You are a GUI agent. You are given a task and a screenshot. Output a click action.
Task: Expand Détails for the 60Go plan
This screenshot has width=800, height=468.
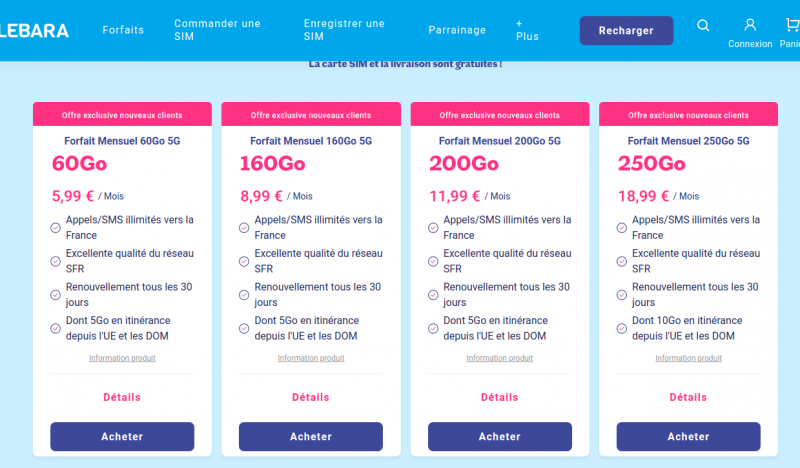[122, 397]
